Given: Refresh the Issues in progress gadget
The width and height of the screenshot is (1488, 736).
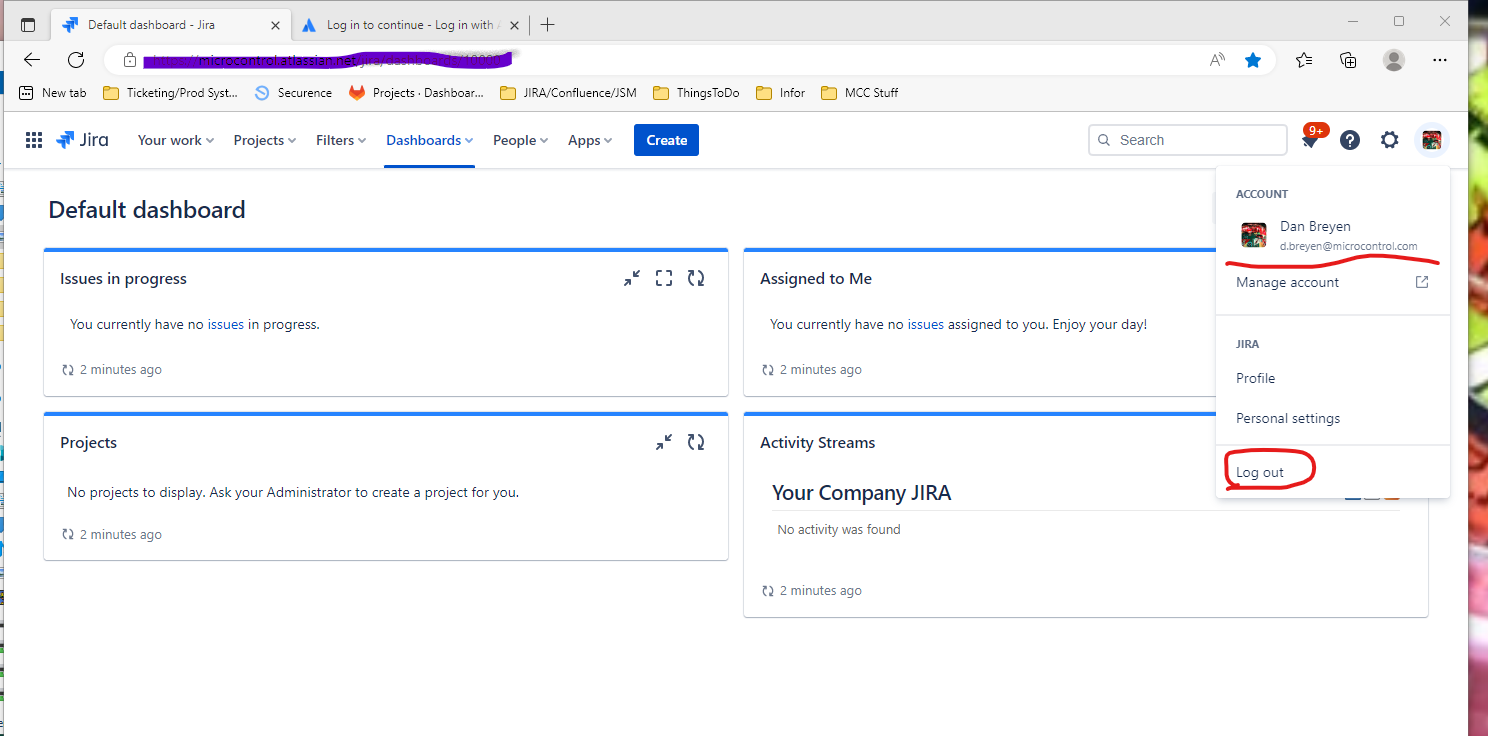Looking at the screenshot, I should pos(696,279).
